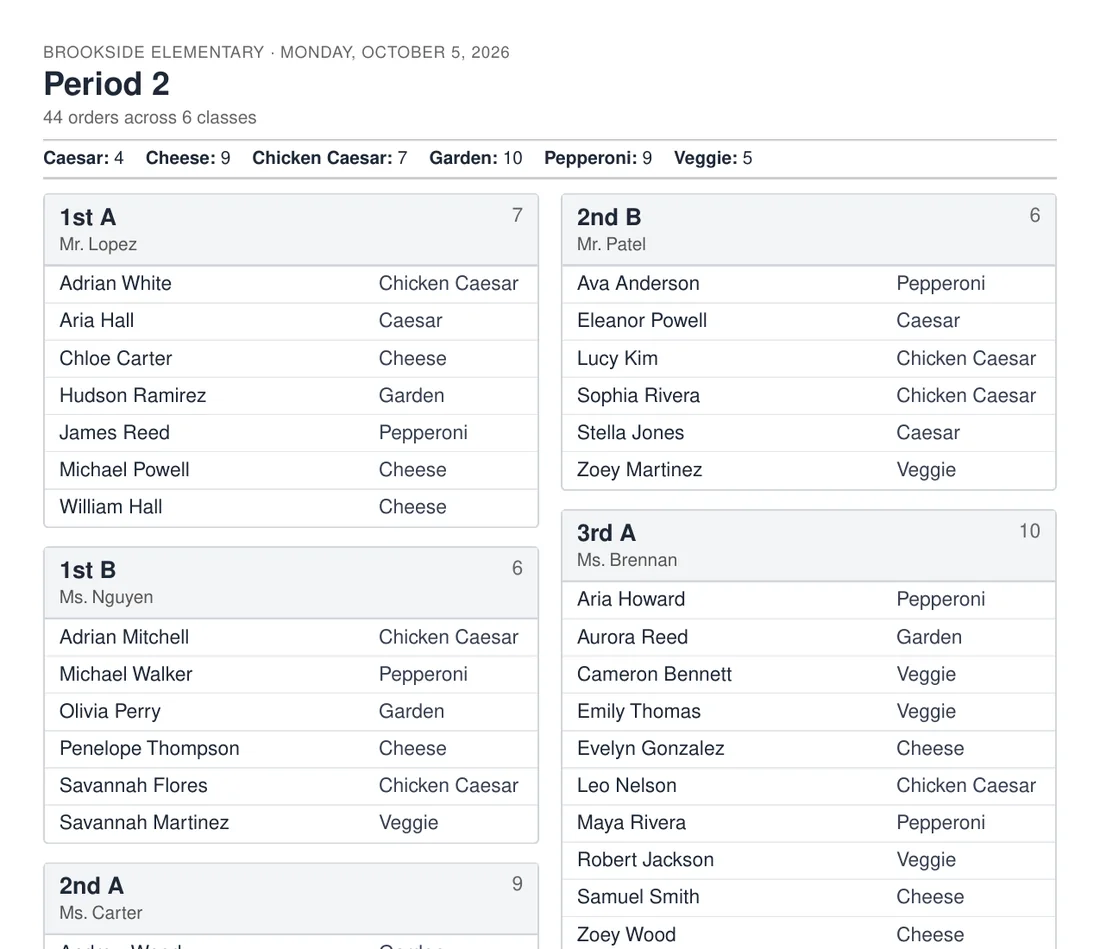Click Aria Hall's Caesar order
The width and height of the screenshot is (1100, 949).
point(410,321)
